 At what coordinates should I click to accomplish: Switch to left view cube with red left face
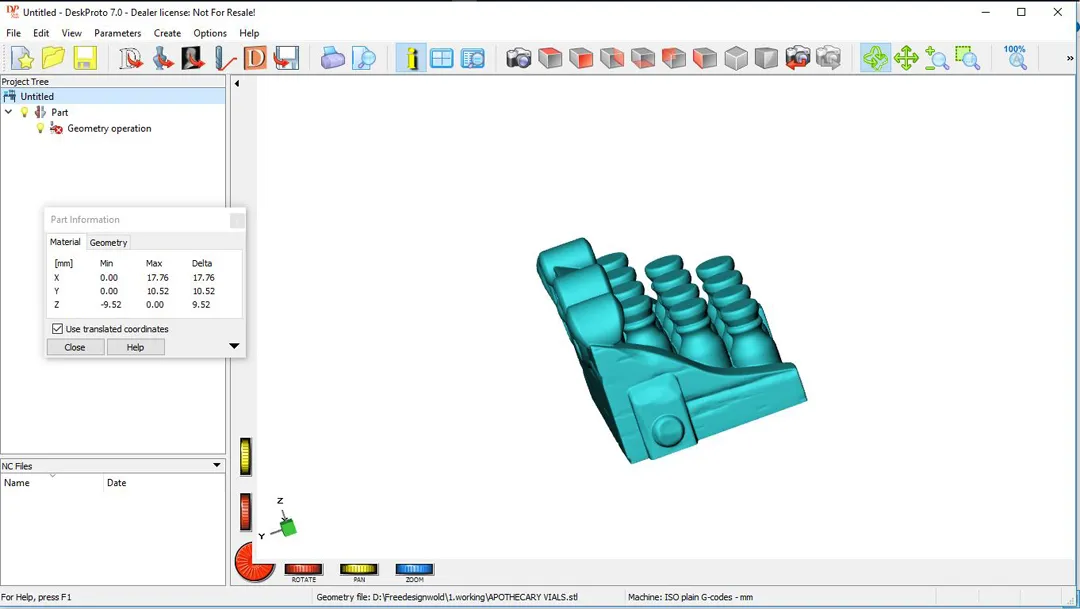pos(705,58)
